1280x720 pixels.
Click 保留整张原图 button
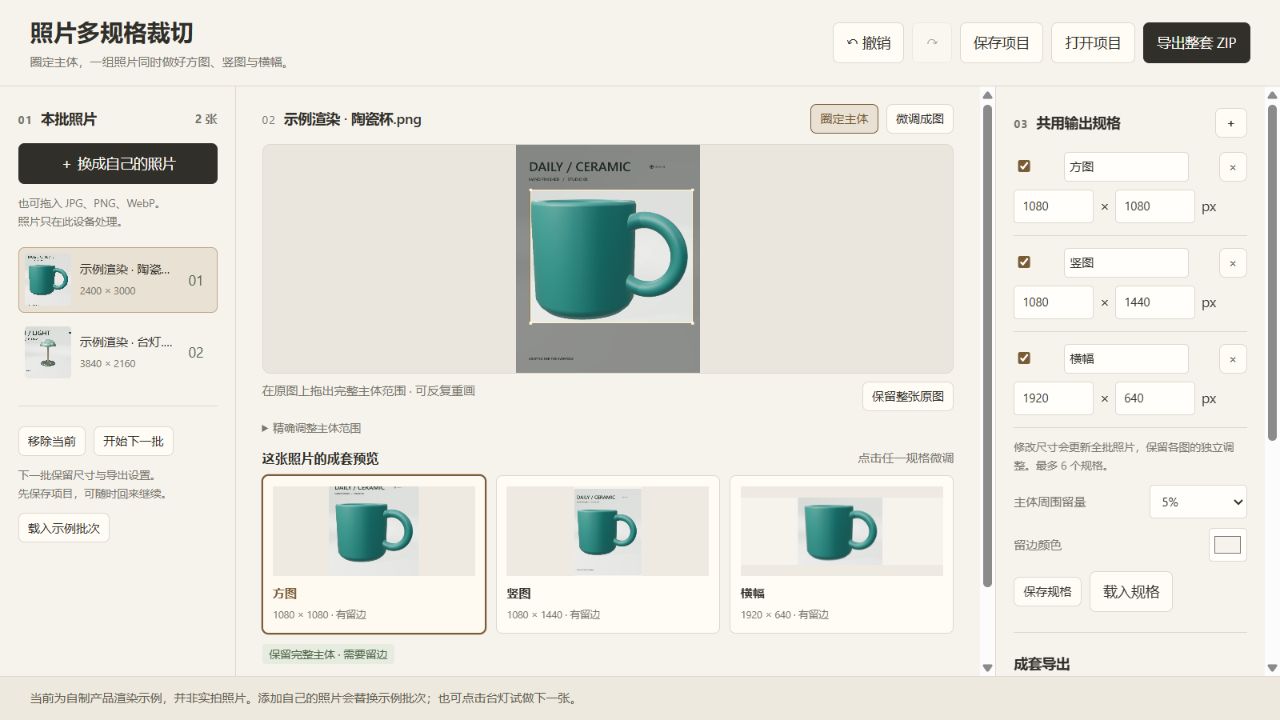click(x=908, y=396)
